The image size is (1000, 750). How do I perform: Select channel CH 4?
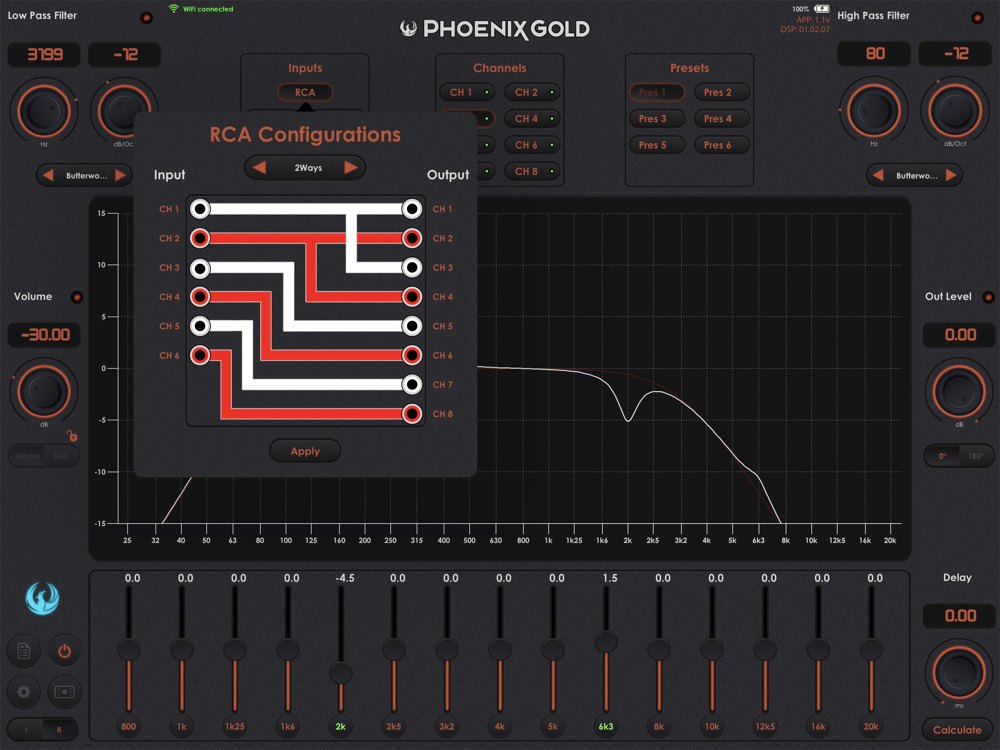click(533, 119)
